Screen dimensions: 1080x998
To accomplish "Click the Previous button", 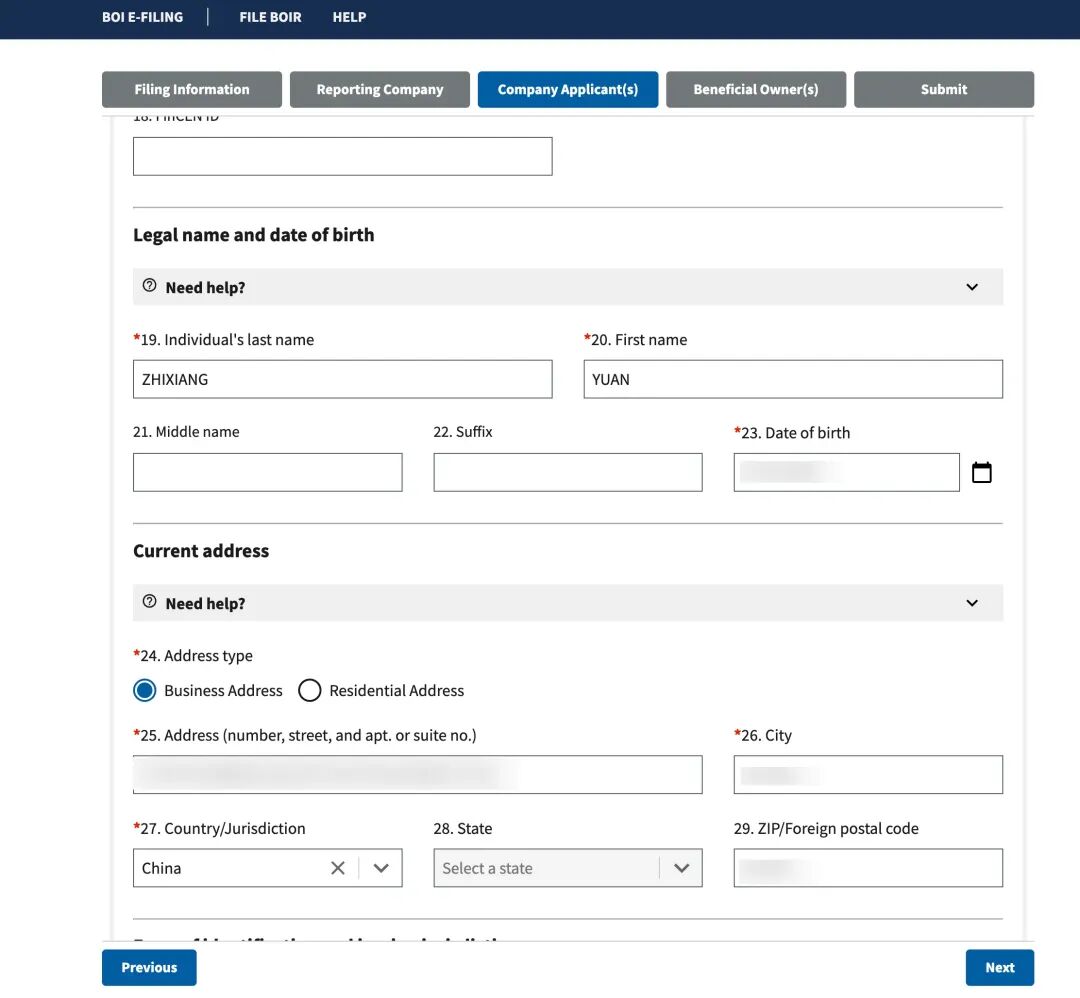I will [x=149, y=967].
